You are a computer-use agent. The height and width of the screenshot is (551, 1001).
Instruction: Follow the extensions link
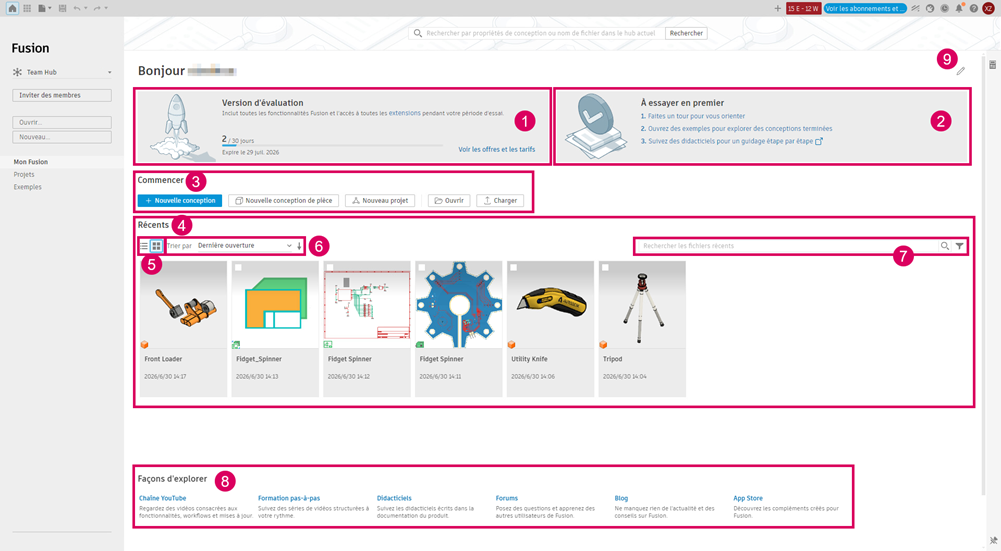coord(405,113)
